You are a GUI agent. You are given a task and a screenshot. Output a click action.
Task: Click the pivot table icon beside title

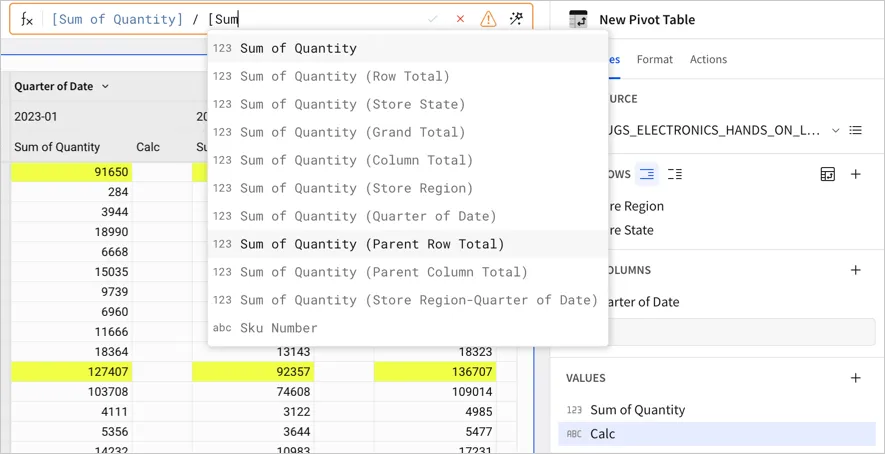point(578,20)
